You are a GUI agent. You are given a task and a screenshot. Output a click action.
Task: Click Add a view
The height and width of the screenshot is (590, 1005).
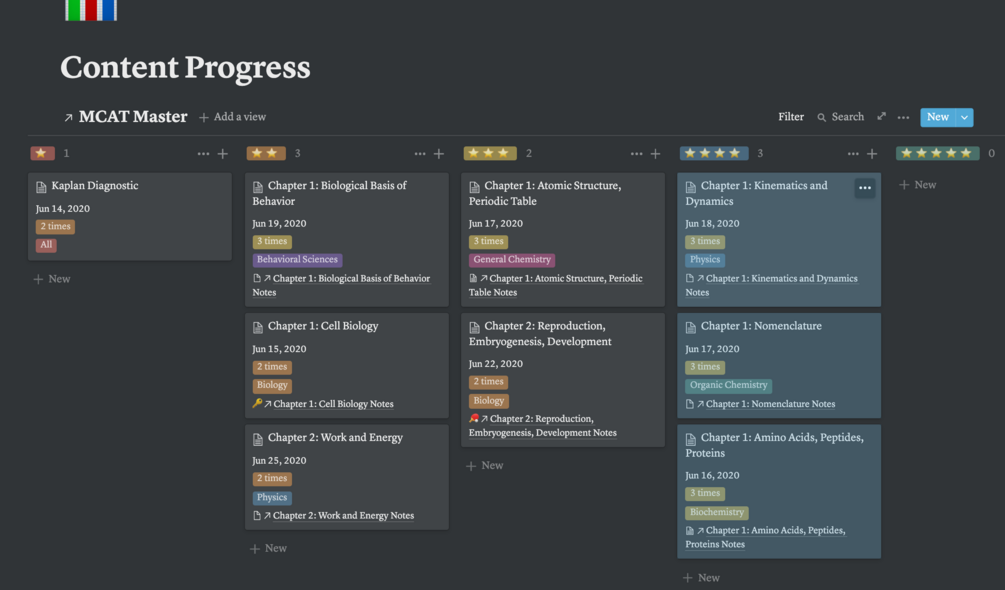point(233,117)
